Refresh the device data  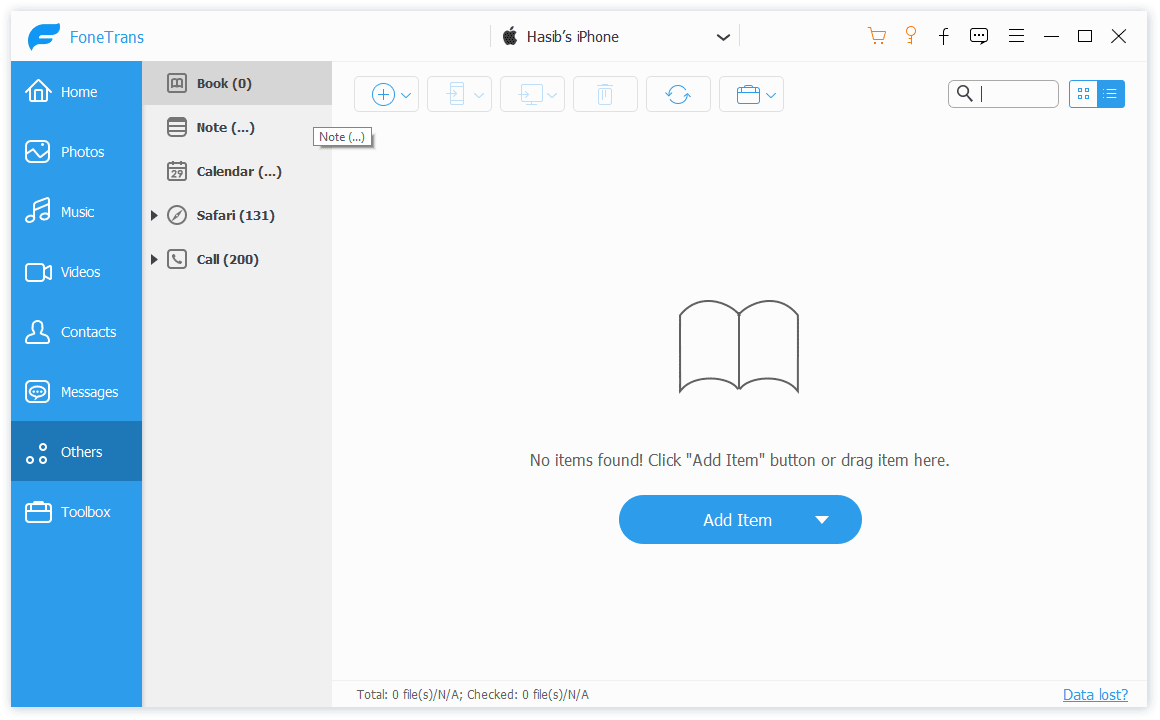(678, 93)
